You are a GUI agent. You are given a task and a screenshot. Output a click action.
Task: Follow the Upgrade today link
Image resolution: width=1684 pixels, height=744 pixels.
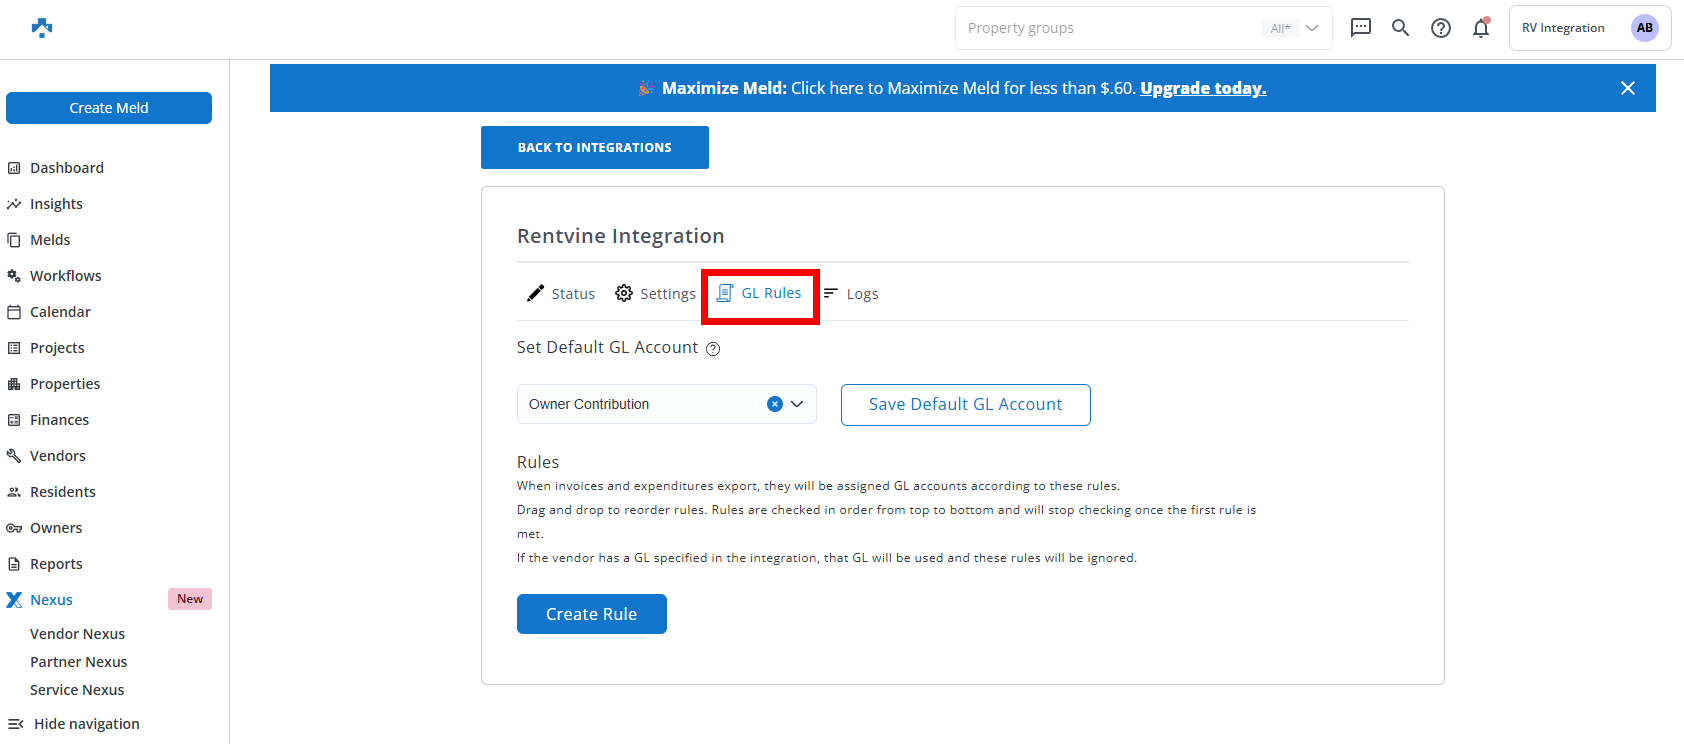click(1203, 88)
